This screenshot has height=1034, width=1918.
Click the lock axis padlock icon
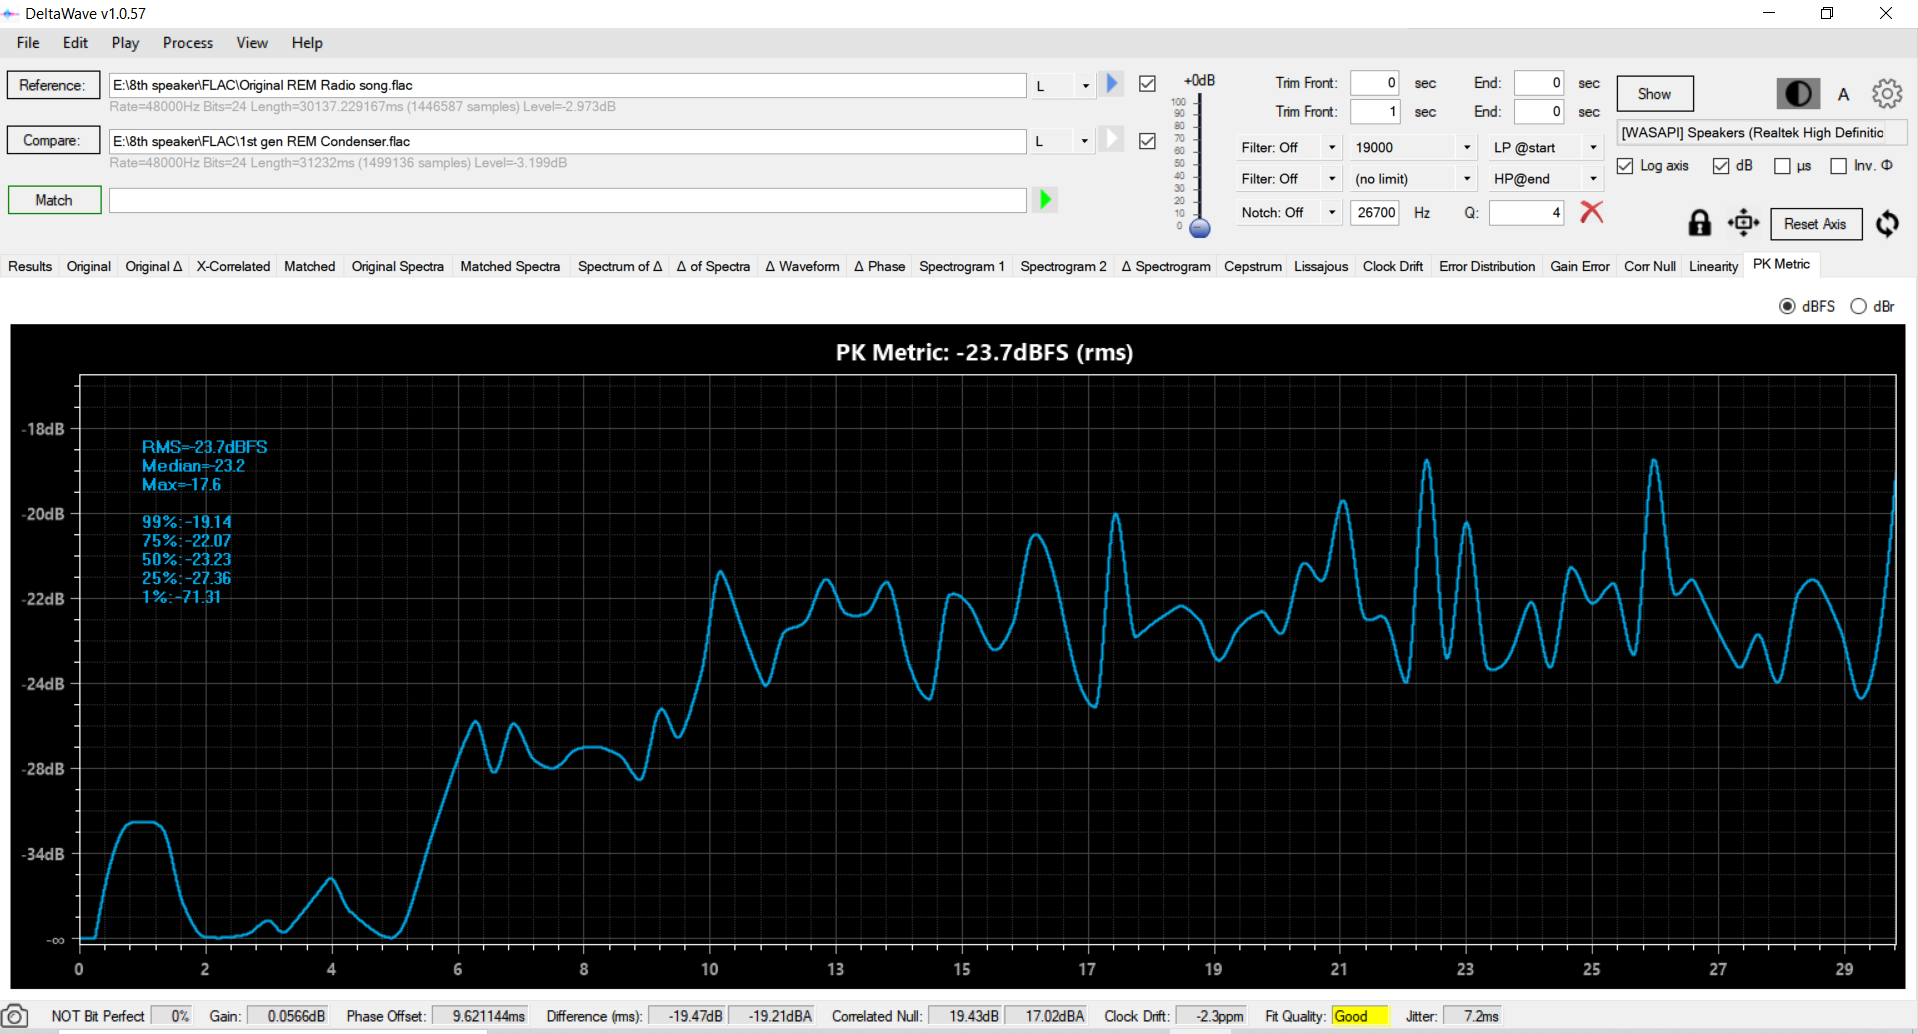tap(1699, 223)
